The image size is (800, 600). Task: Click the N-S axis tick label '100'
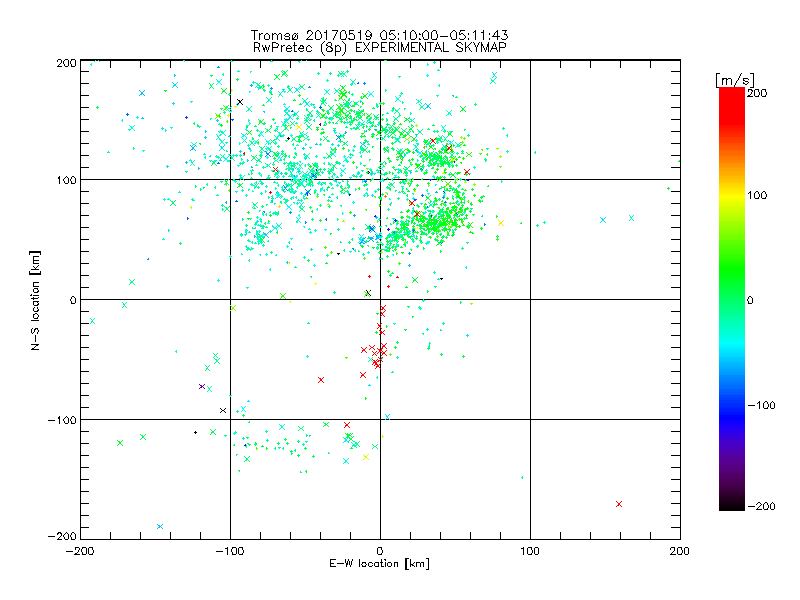pos(66,180)
